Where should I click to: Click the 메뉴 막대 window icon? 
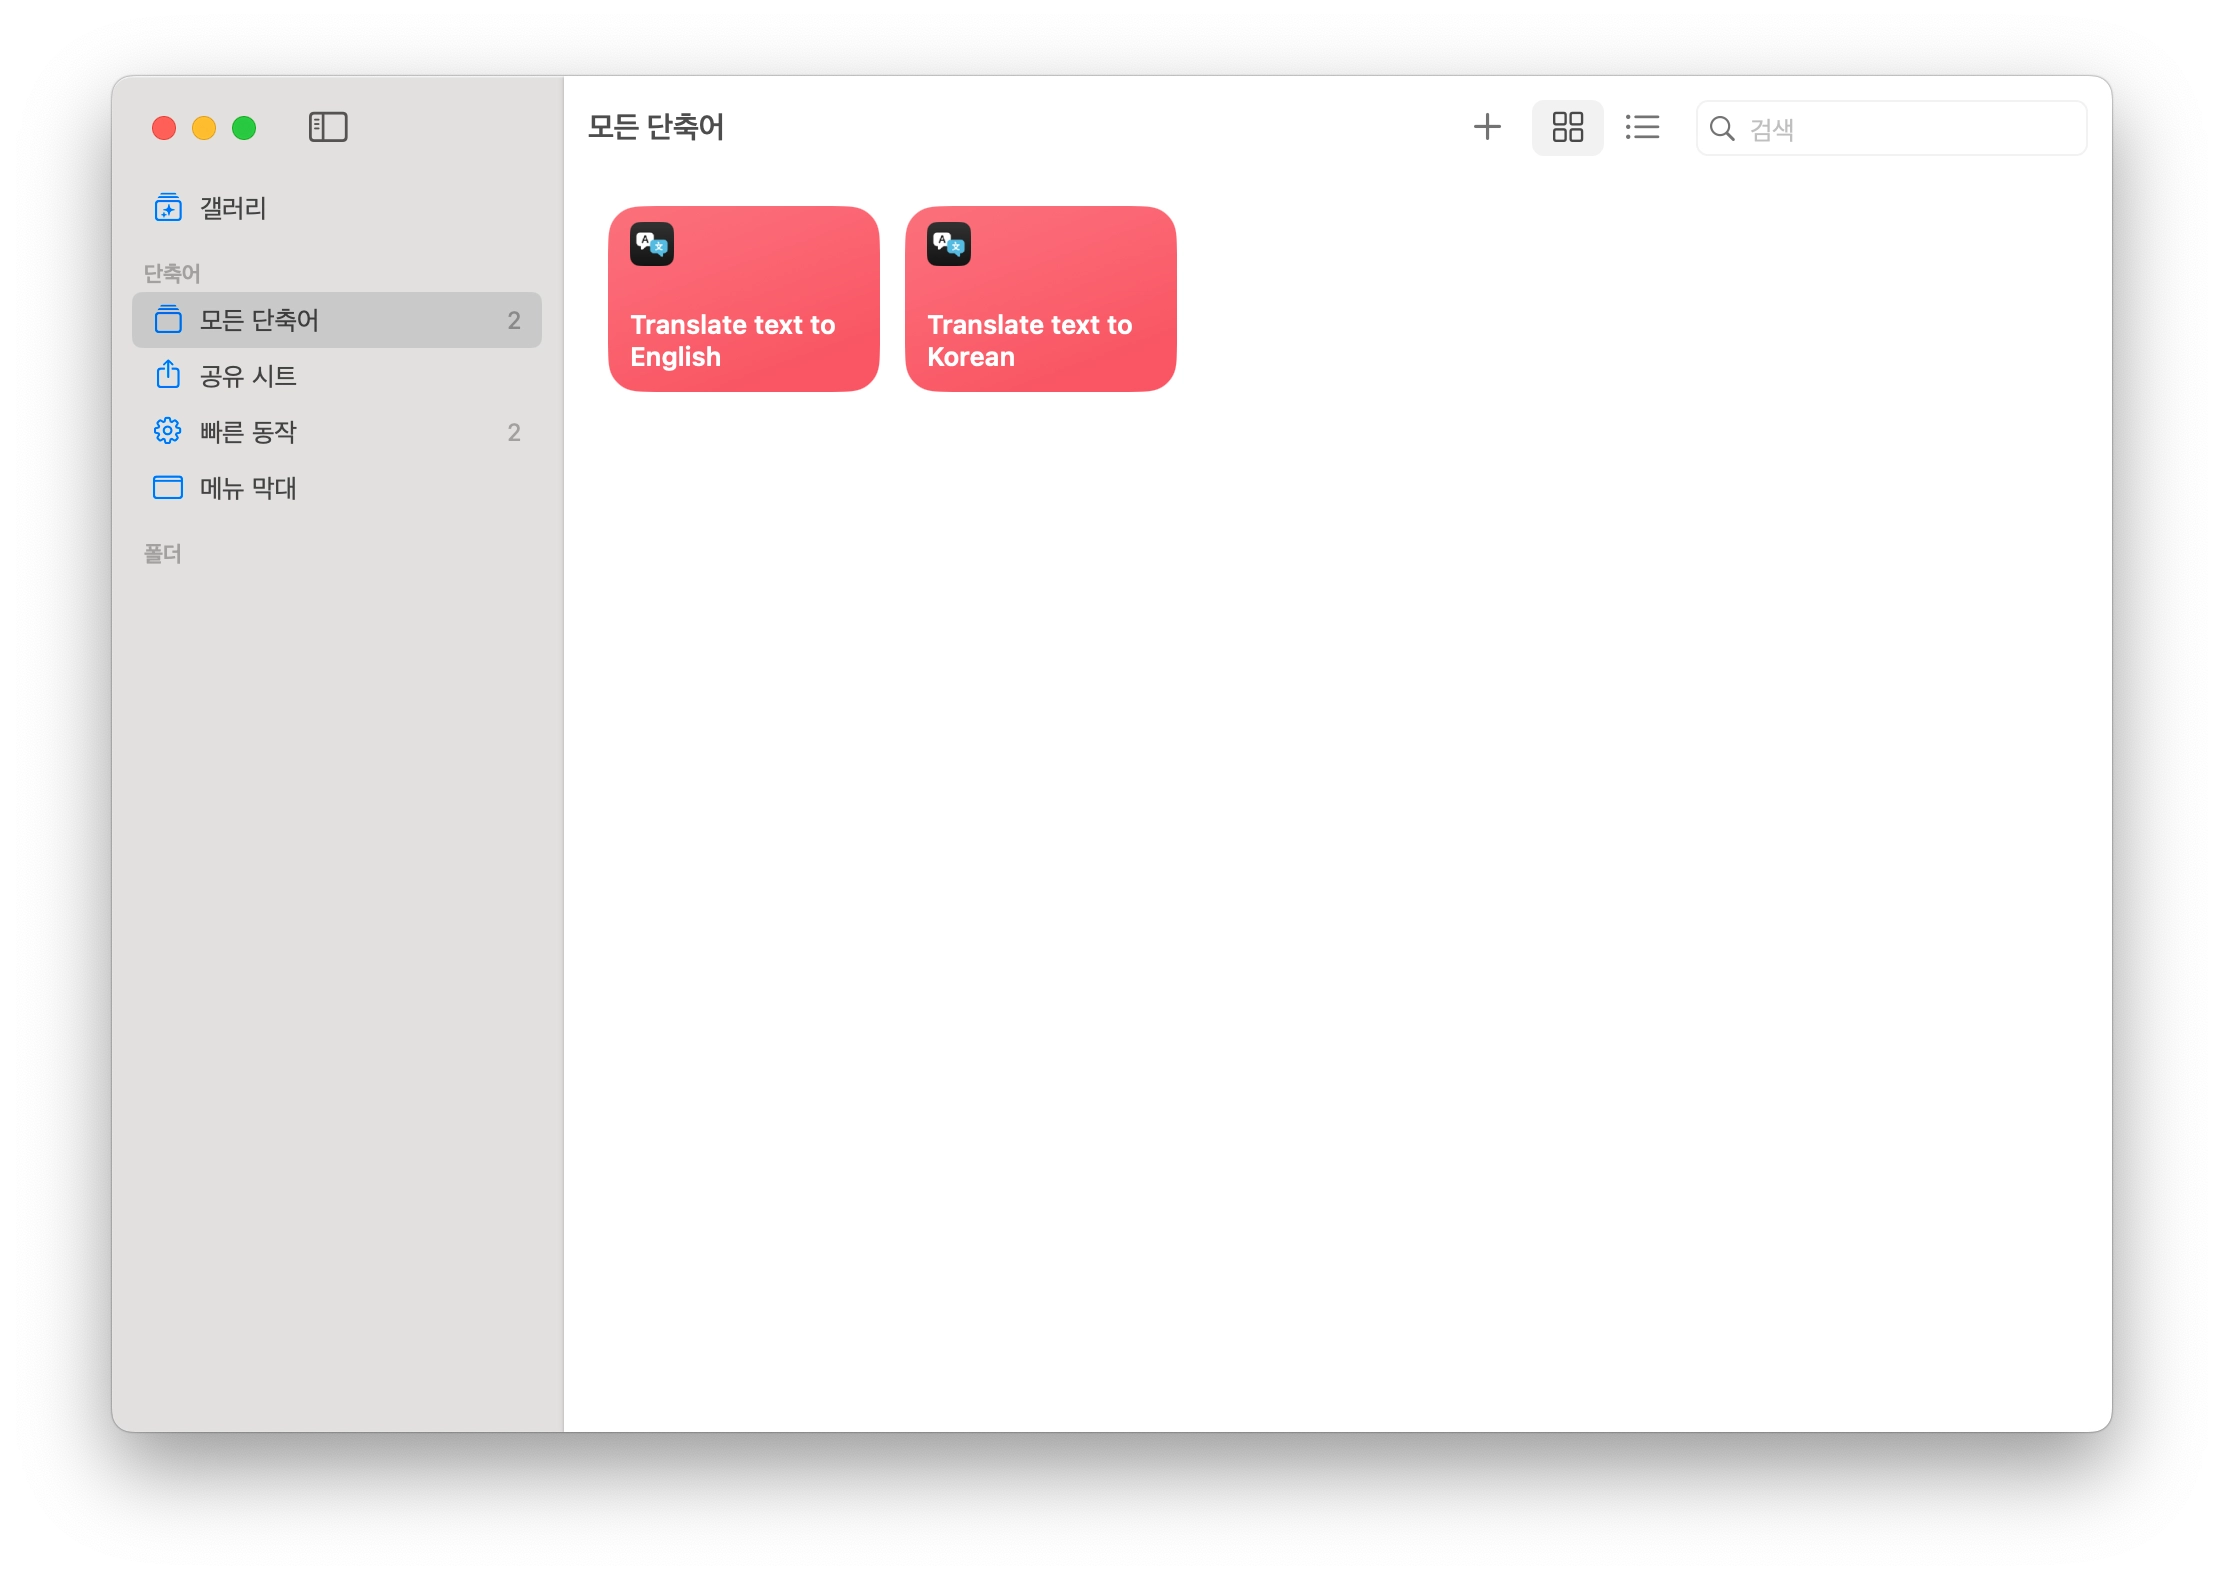point(168,488)
